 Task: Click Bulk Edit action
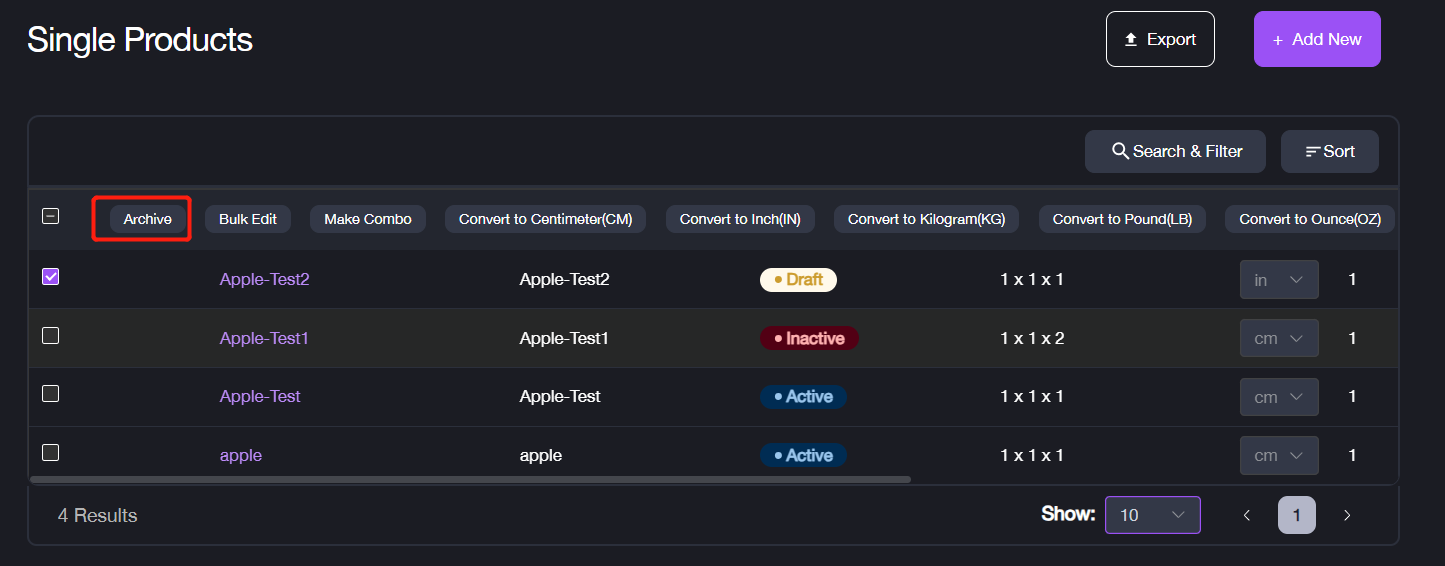click(248, 219)
